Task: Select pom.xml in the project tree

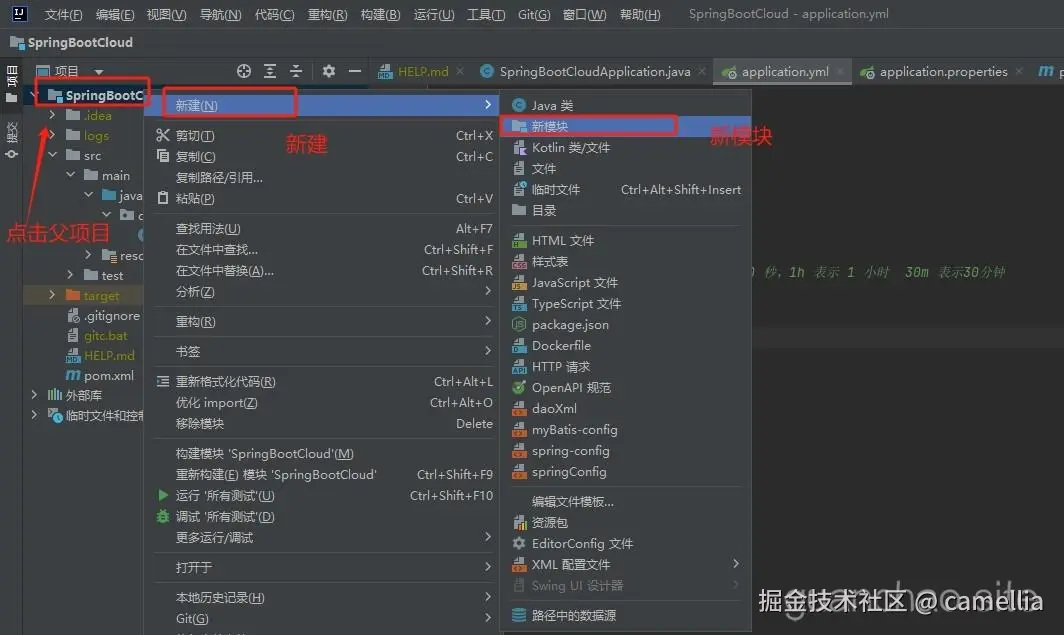Action: click(109, 375)
